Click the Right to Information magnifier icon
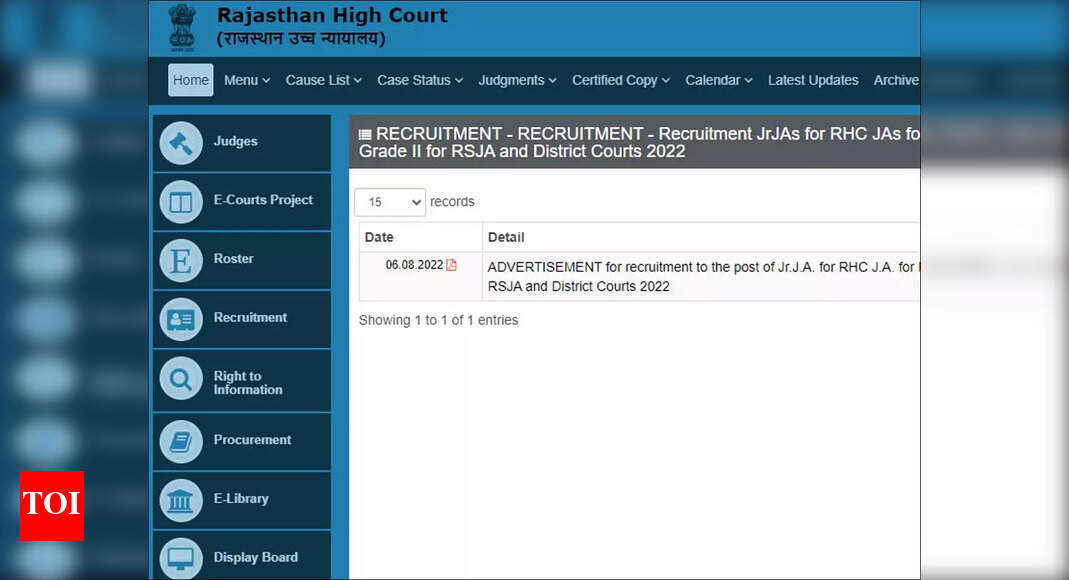The image size is (1069, 580). (181, 378)
